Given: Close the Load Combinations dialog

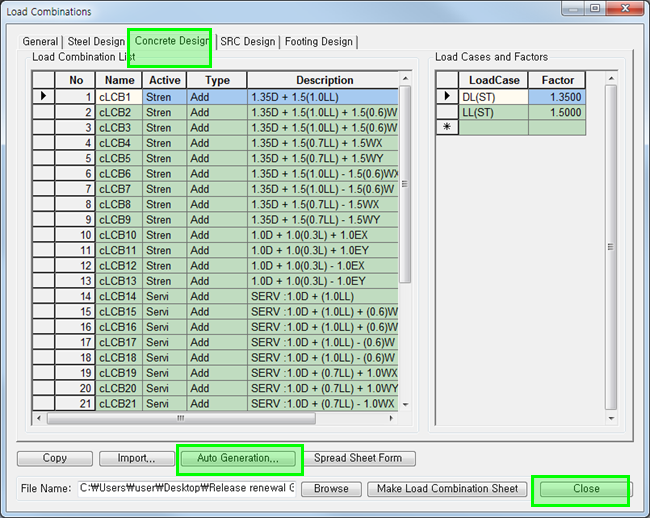Looking at the screenshot, I should (586, 489).
